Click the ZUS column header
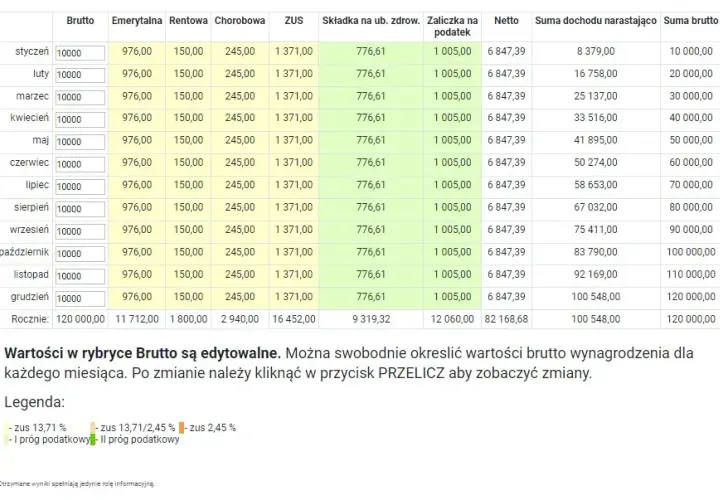The image size is (720, 500). pyautogui.click(x=294, y=21)
